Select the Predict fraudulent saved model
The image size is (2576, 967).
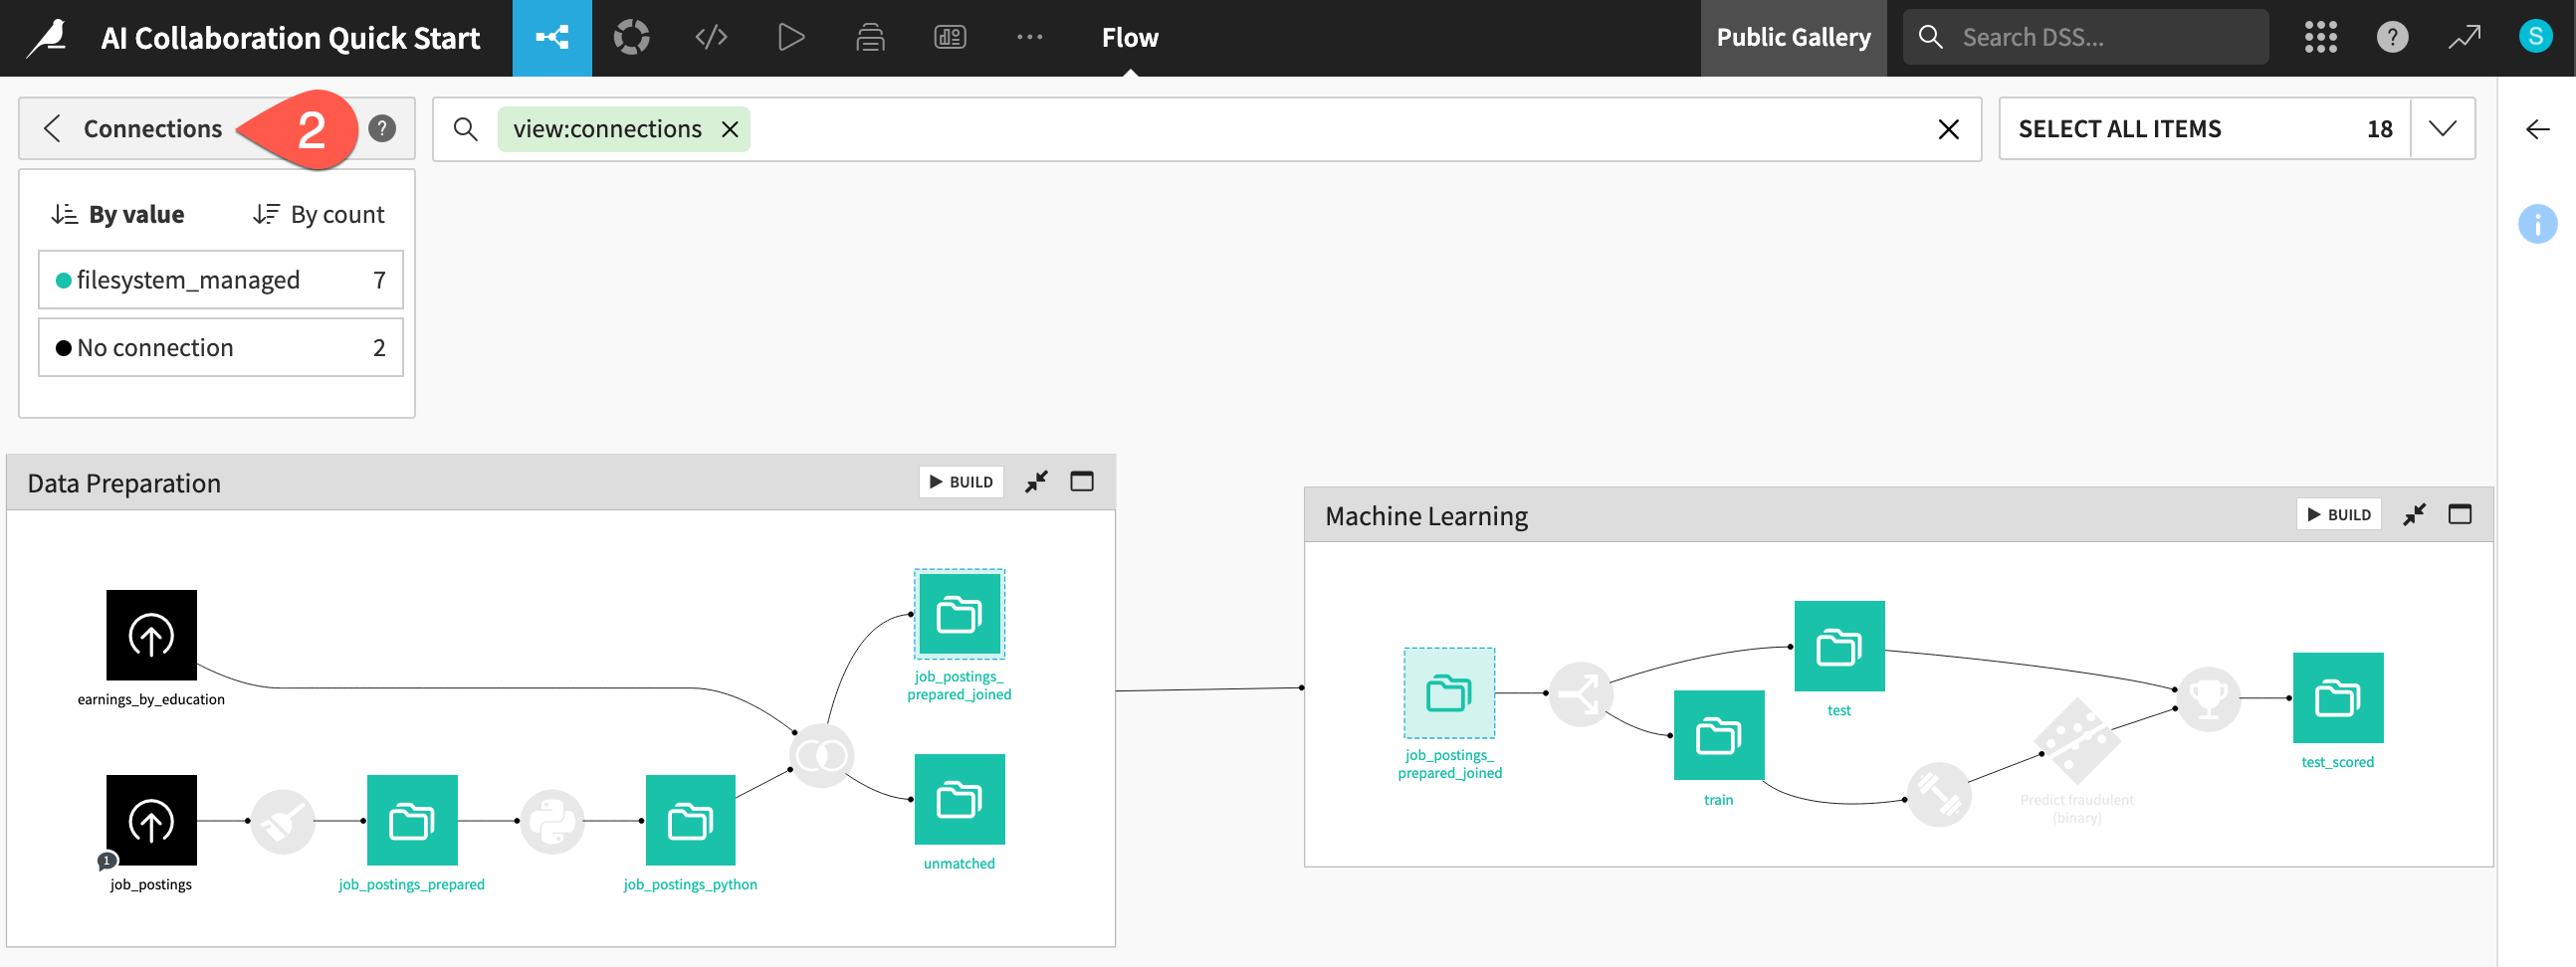(x=2076, y=741)
